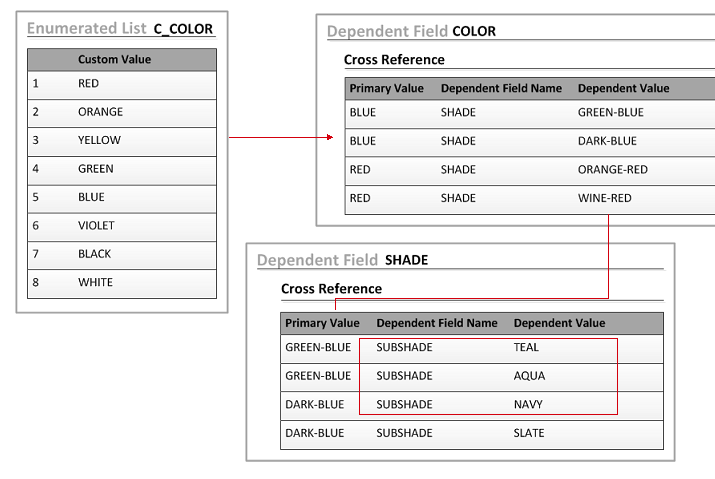Choose WHITE in the C_COLOR list

pyautogui.click(x=95, y=282)
